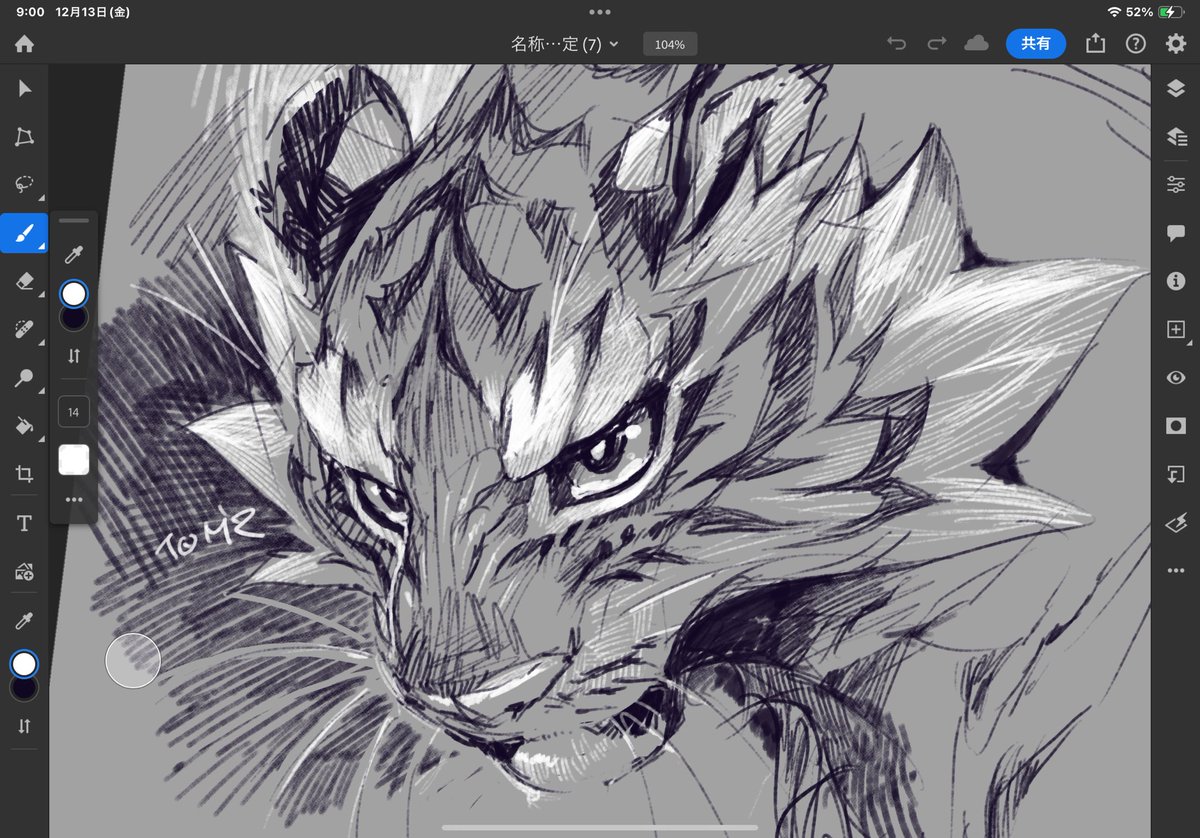The image size is (1200, 838).
Task: Select the Type tool
Action: pyautogui.click(x=25, y=524)
